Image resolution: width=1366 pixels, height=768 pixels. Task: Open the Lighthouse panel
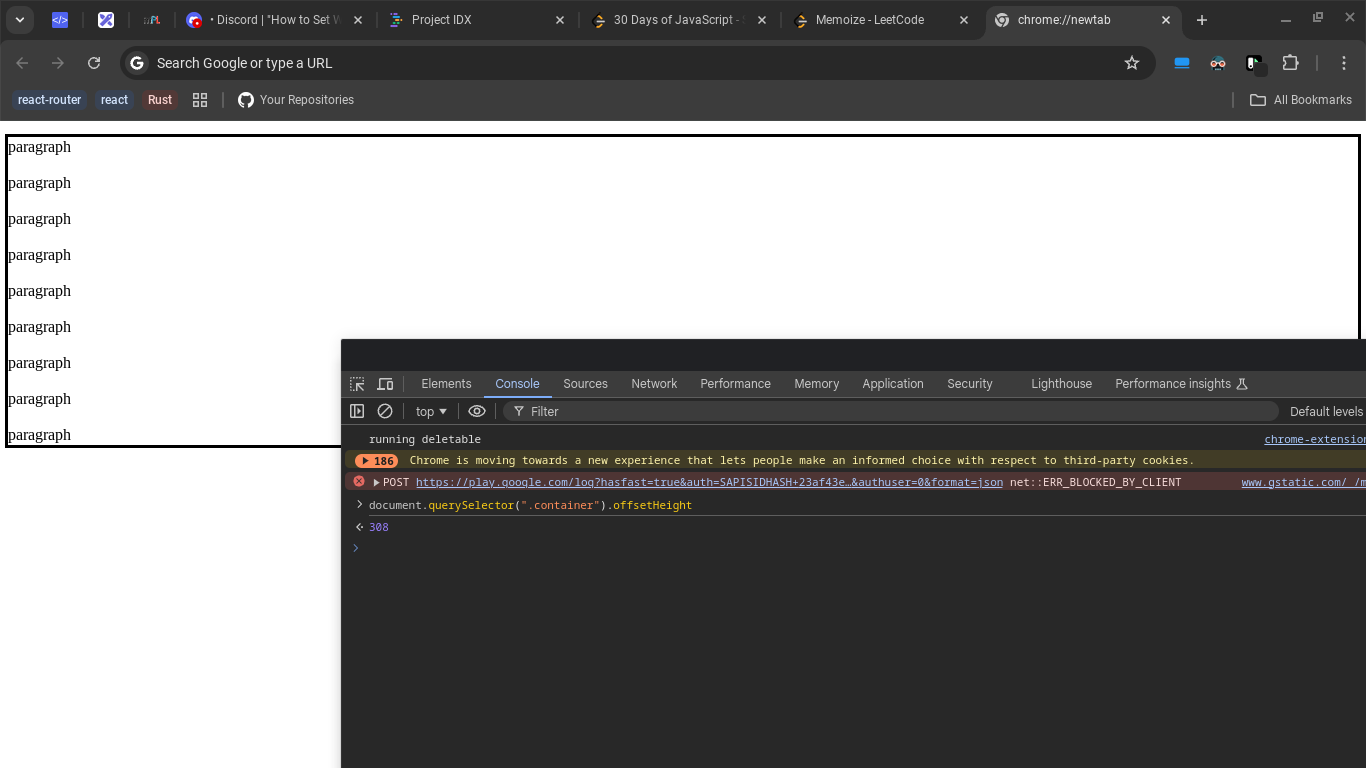click(1061, 384)
